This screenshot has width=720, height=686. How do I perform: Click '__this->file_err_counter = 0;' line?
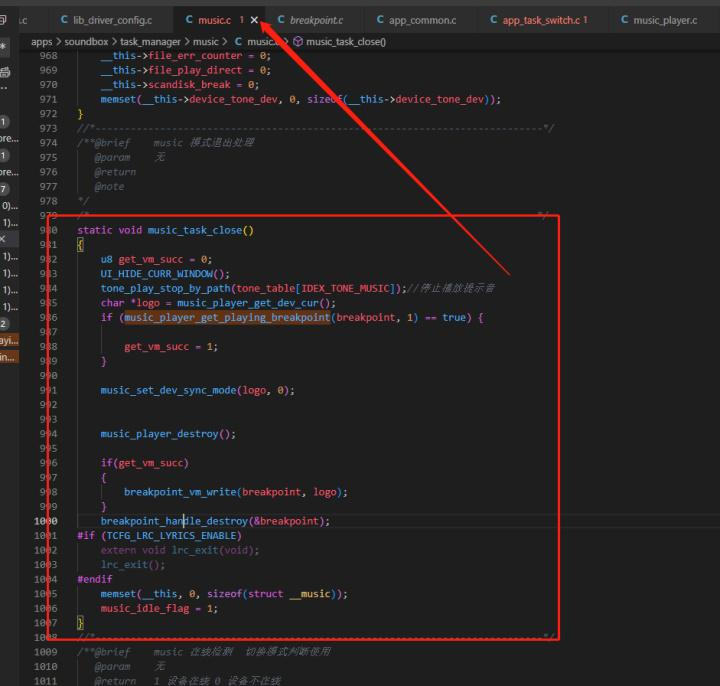coord(186,56)
